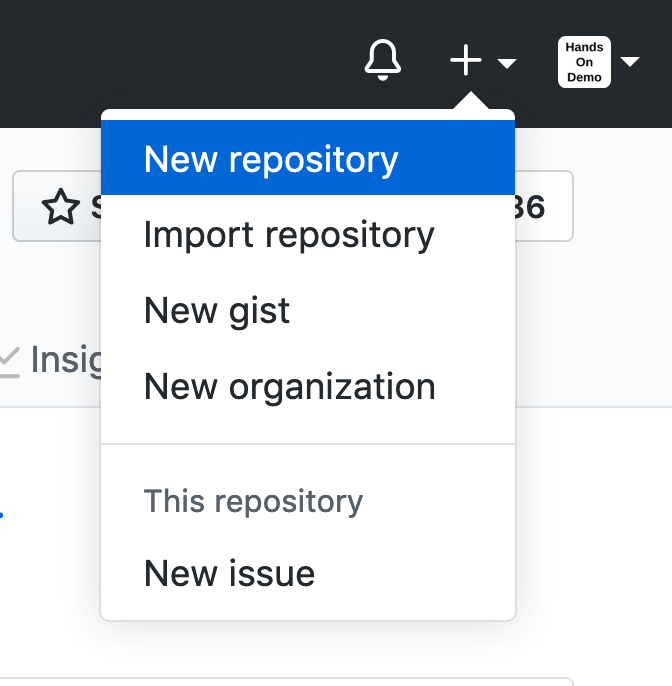Pick New gist in the dropdown

(308, 311)
